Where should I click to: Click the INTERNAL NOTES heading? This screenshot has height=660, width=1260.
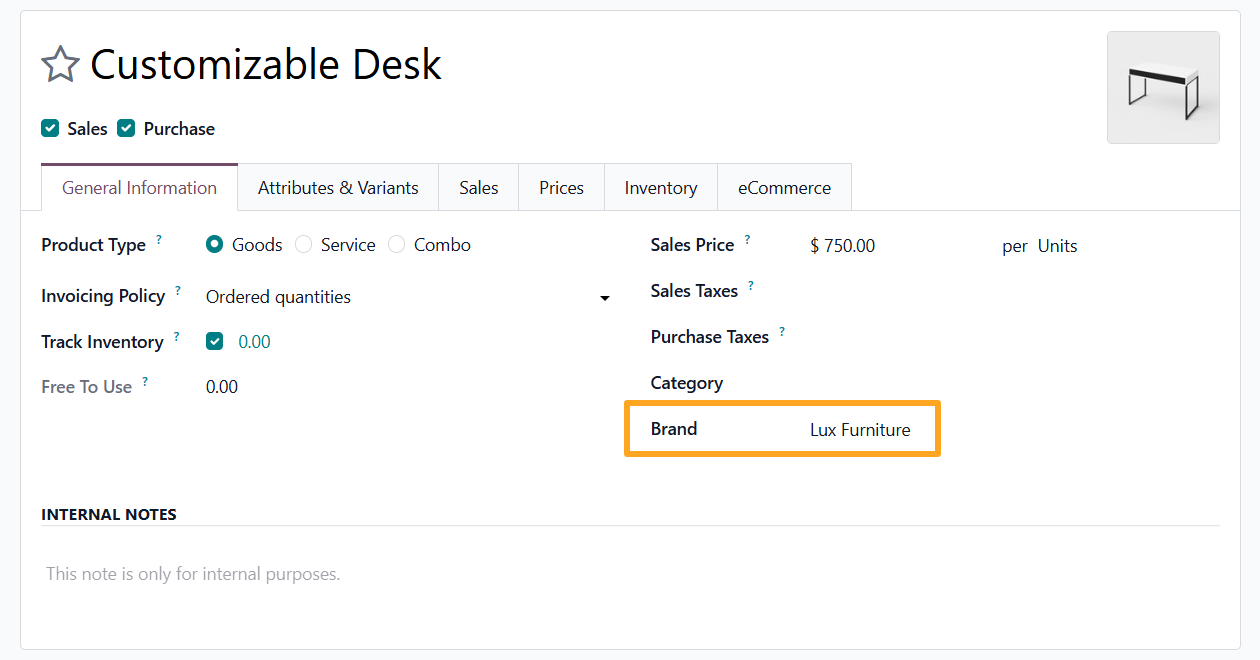pyautogui.click(x=109, y=515)
